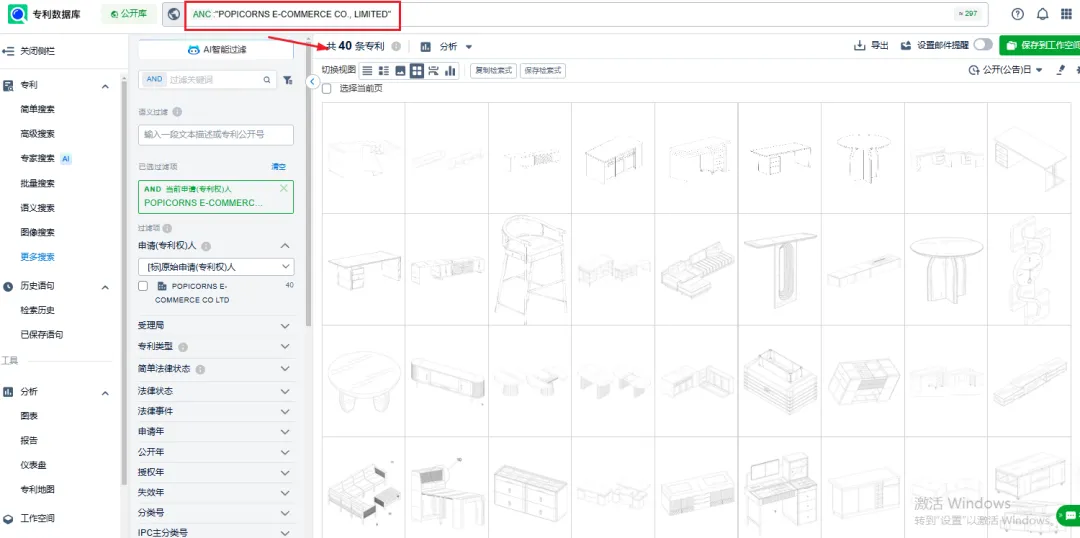Open 批量搜索 in the sidebar
This screenshot has height=538, width=1080.
[37, 183]
